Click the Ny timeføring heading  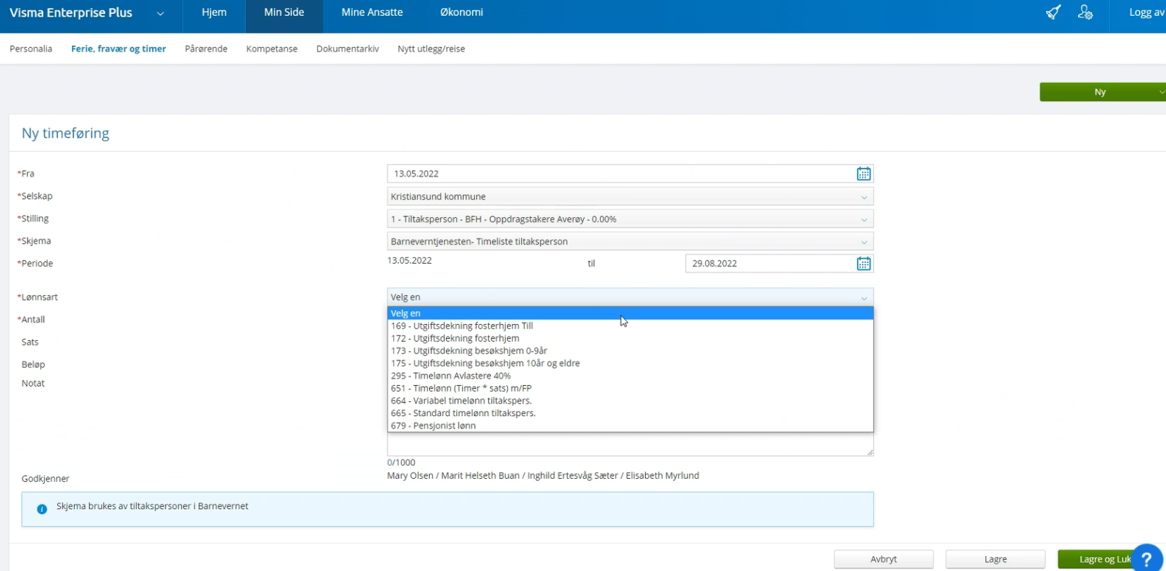tap(65, 134)
